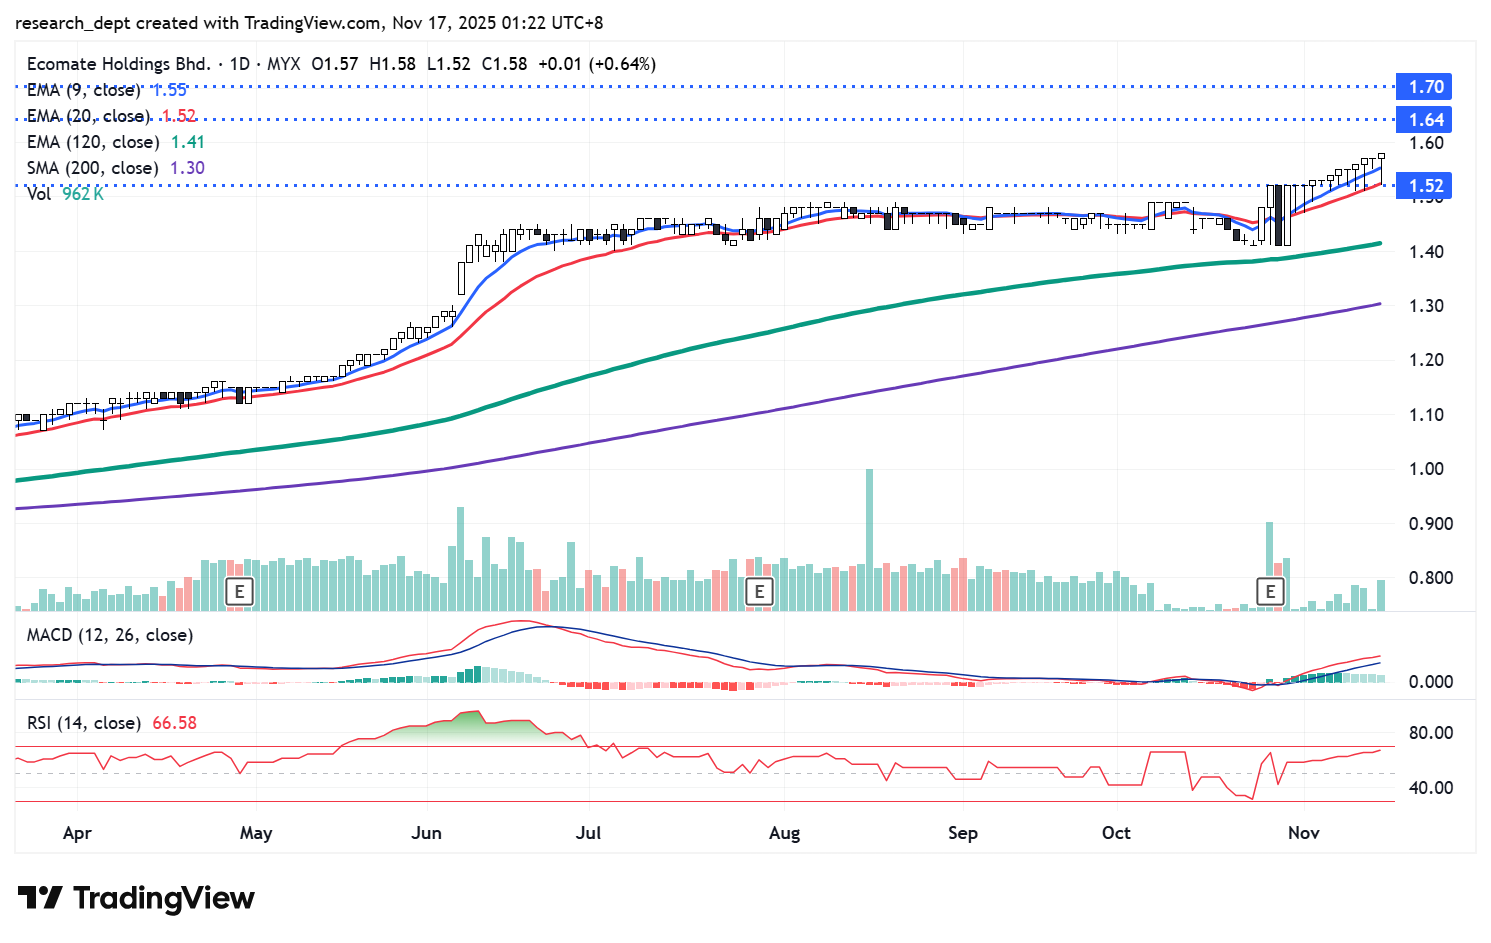Screen dimensions: 1491x943
Task: Select the EMA (9, close) indicator legend
Action: coord(83,90)
